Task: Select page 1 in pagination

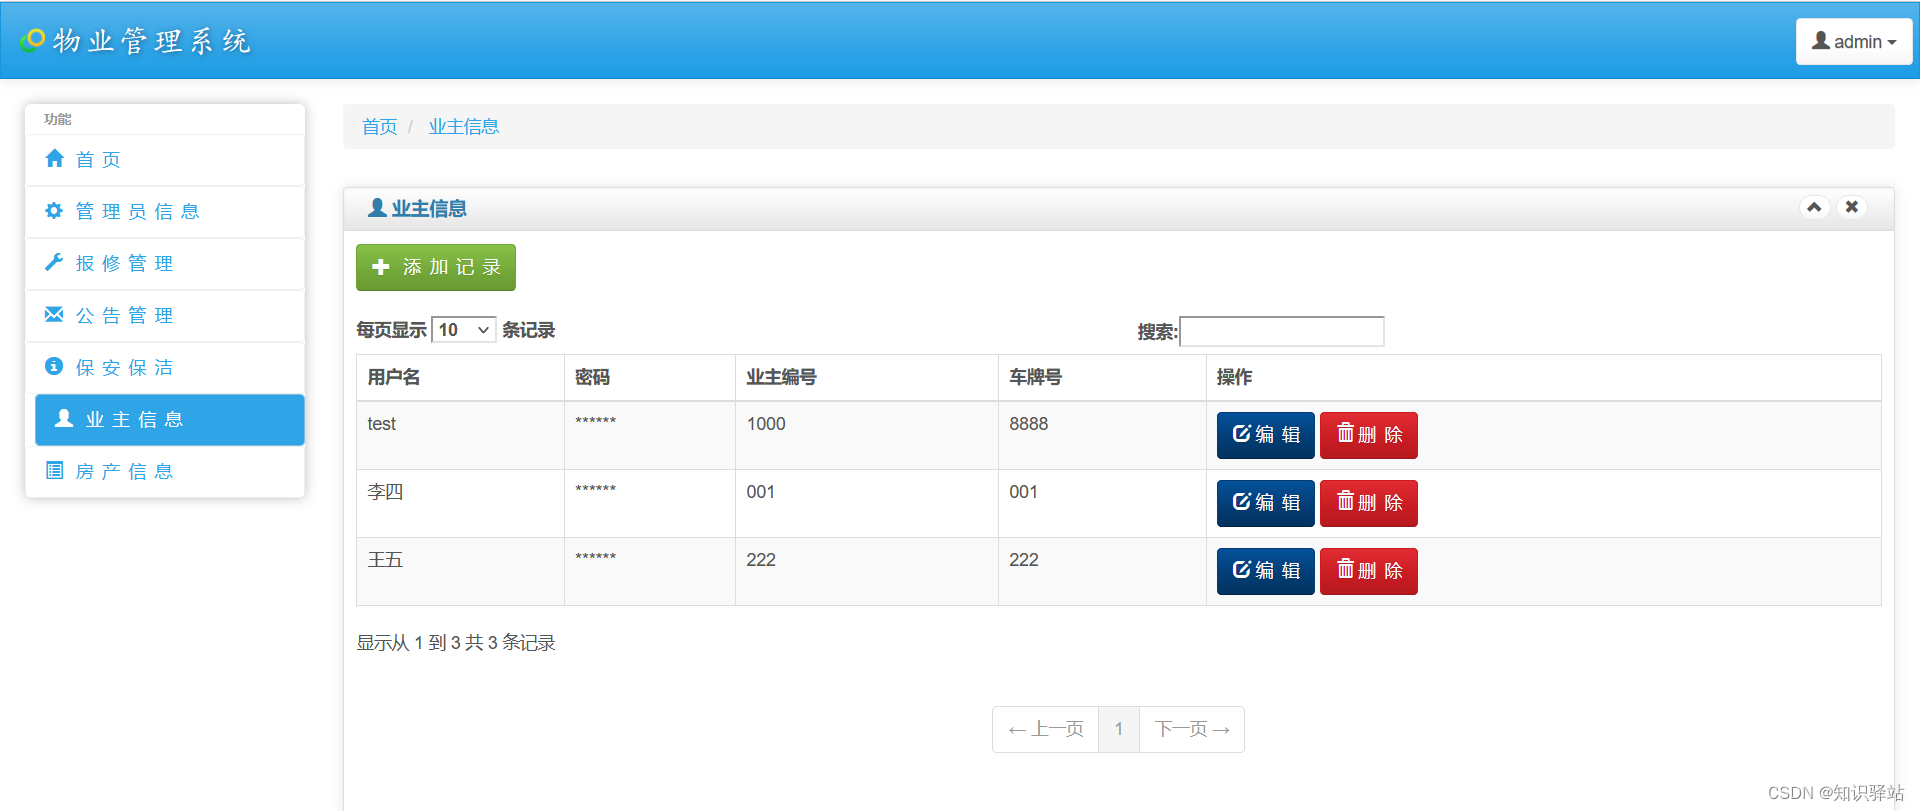Action: click(1119, 729)
